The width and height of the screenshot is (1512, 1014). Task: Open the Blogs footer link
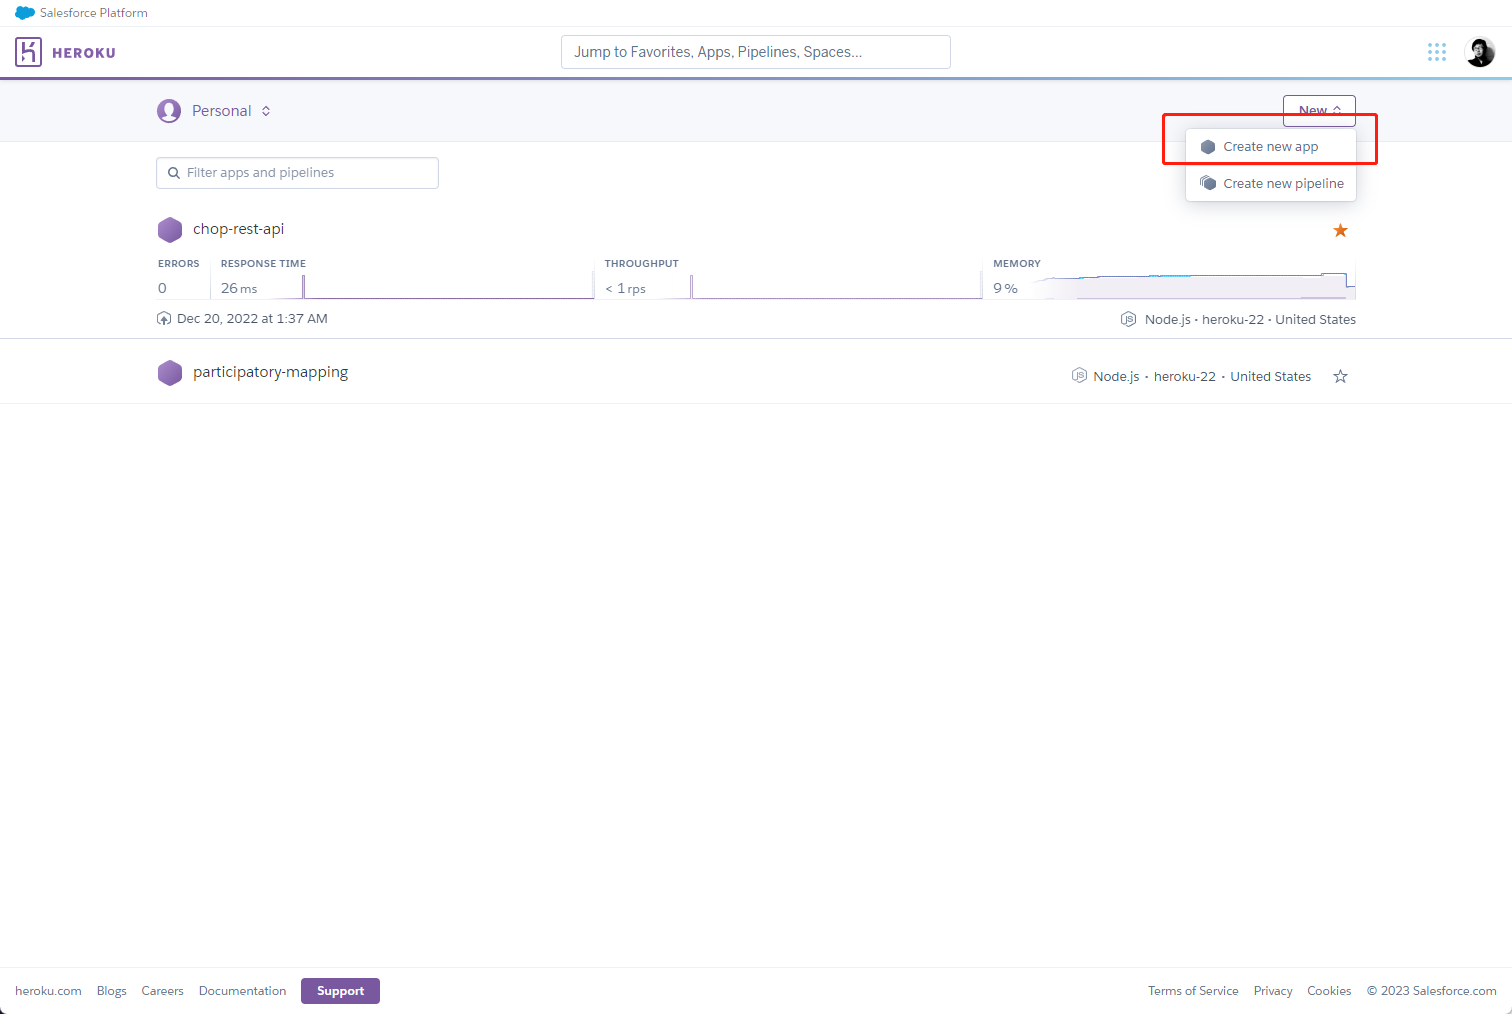112,991
